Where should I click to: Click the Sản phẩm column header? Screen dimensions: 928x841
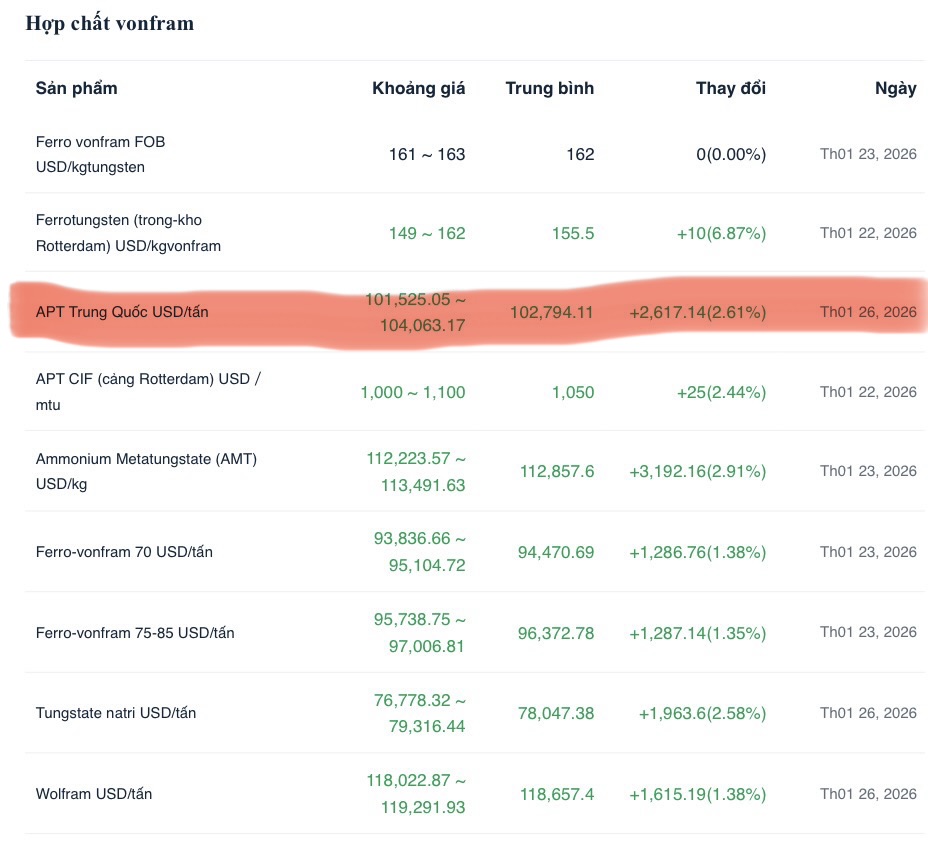[76, 88]
